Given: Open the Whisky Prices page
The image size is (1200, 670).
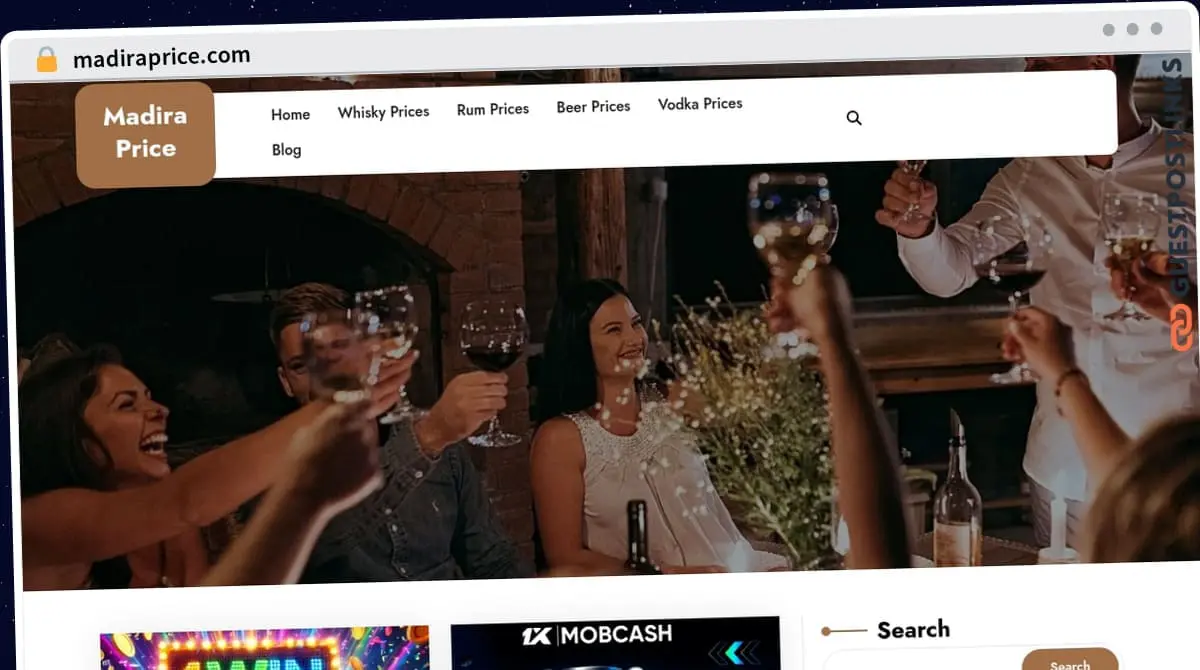Looking at the screenshot, I should coord(383,112).
